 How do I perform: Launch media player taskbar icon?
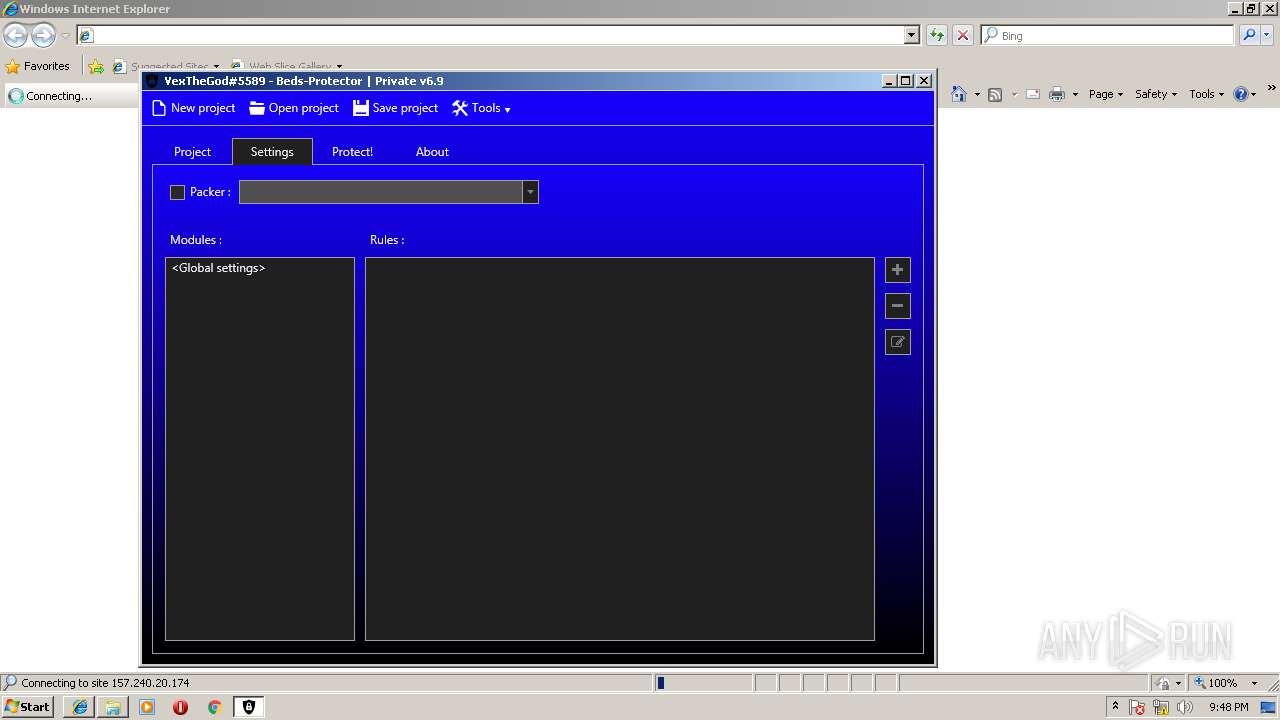(x=147, y=707)
